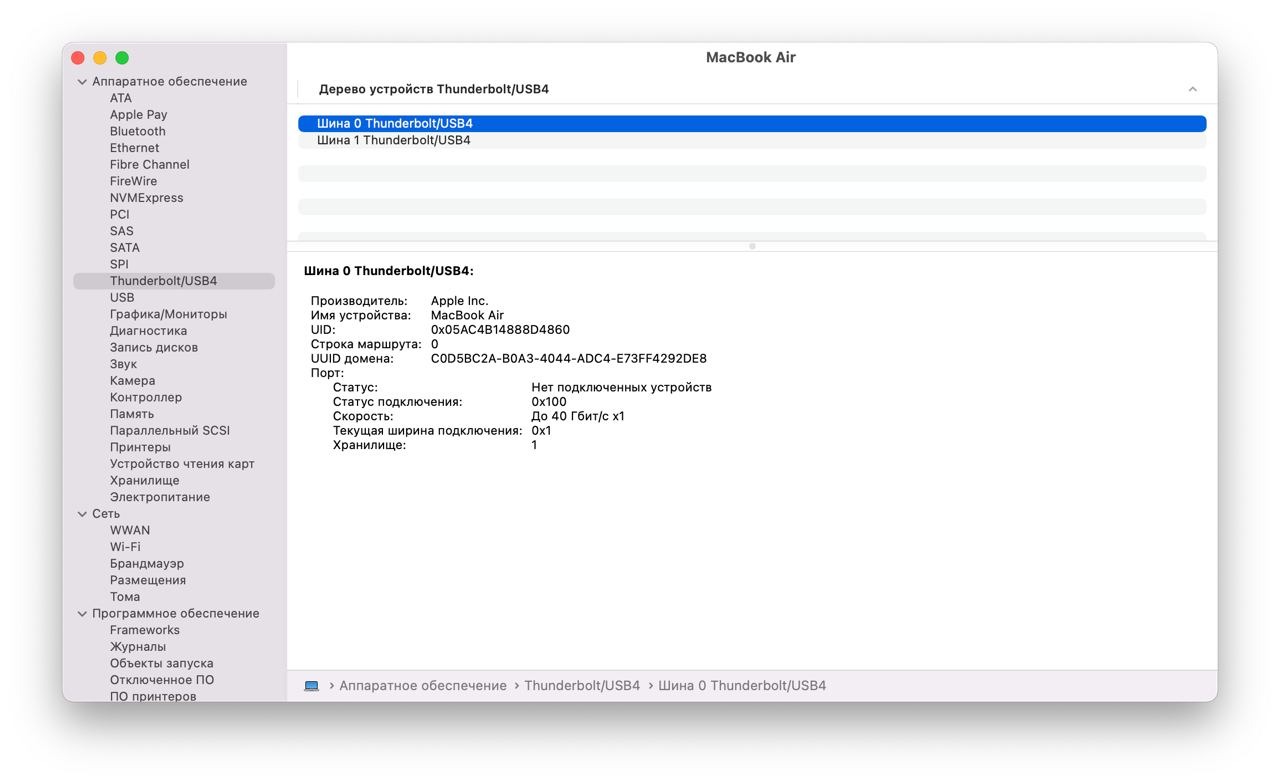
Task: Select Шина 0 Thunderbolt/USB4 row
Action: tap(752, 124)
